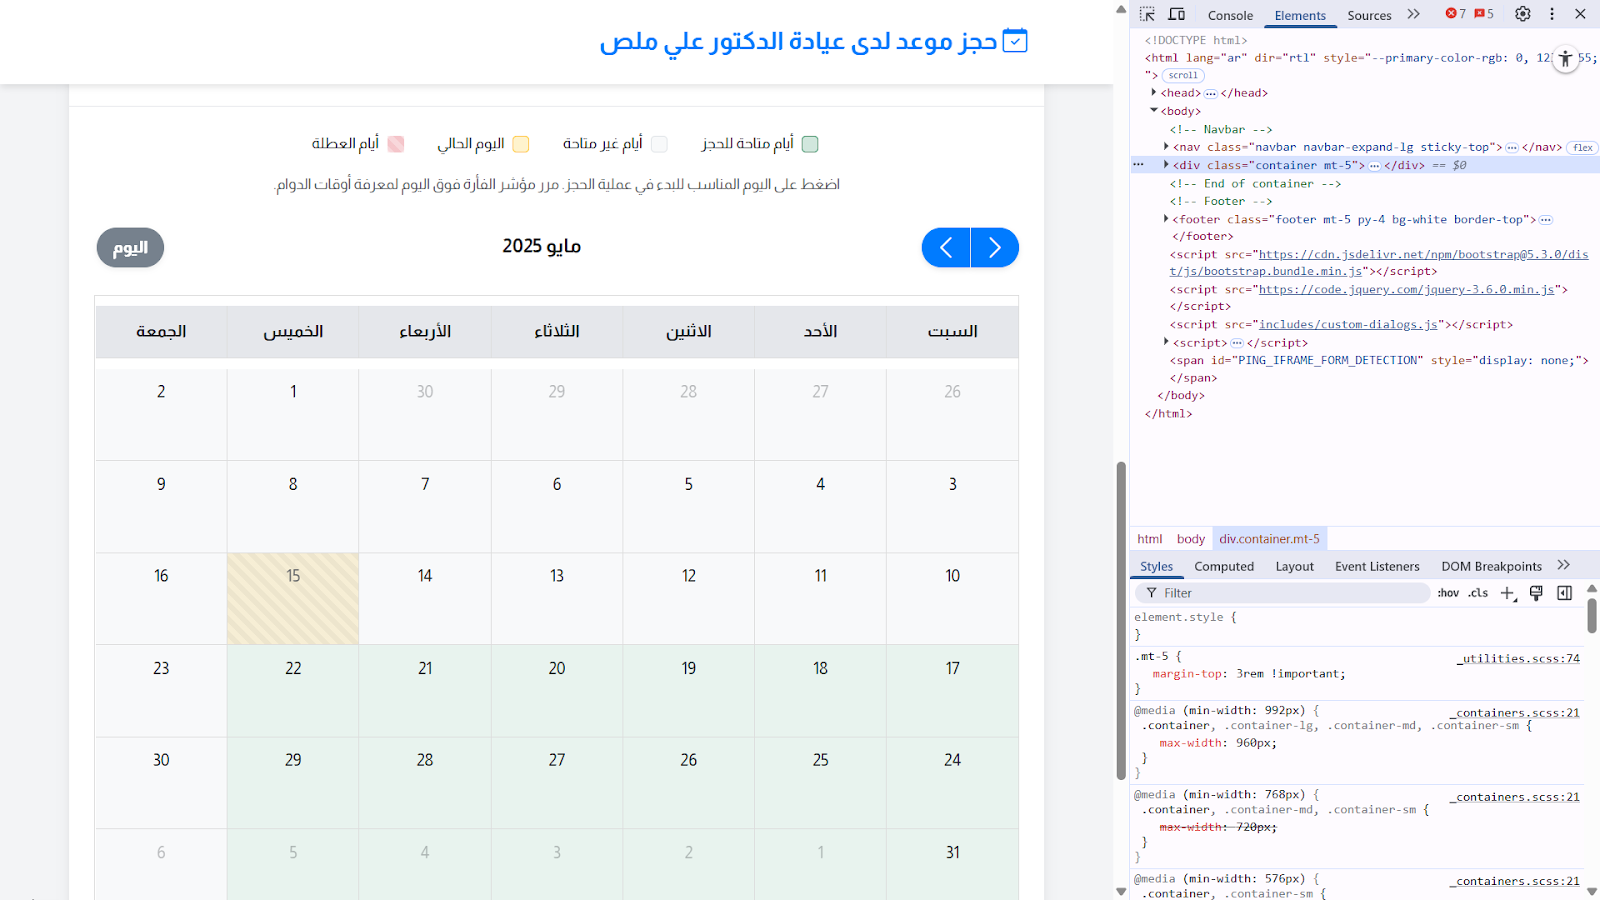Click div.container.mt-5 breadcrumb
This screenshot has width=1600, height=900.
coord(1269,539)
